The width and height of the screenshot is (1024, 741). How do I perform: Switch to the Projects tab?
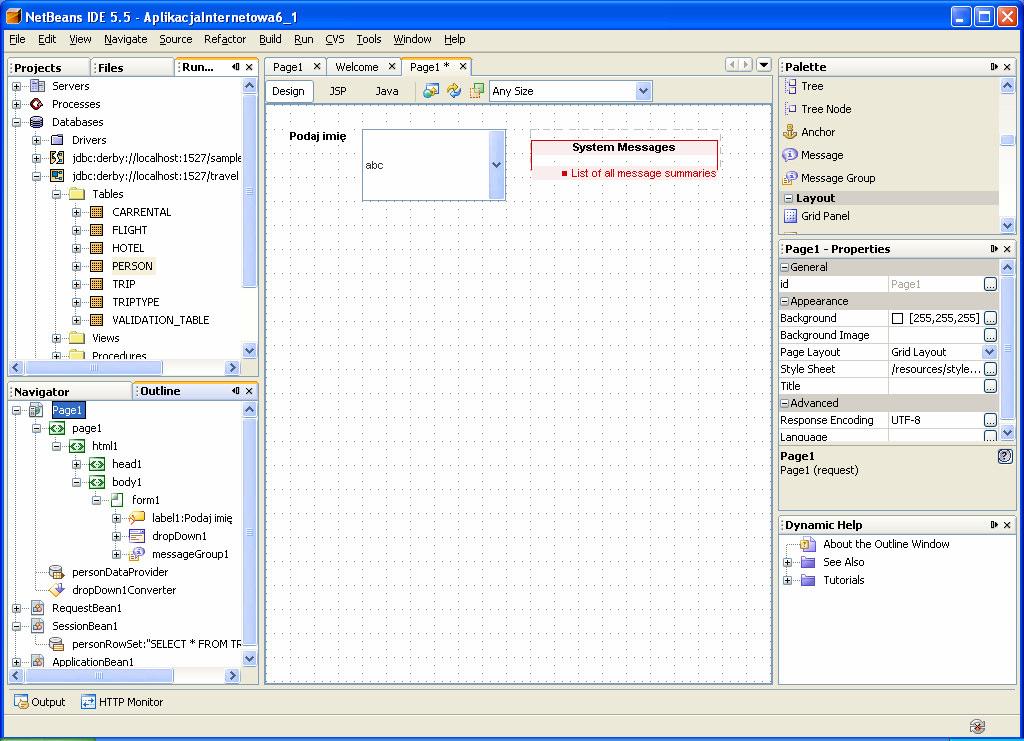pos(38,68)
